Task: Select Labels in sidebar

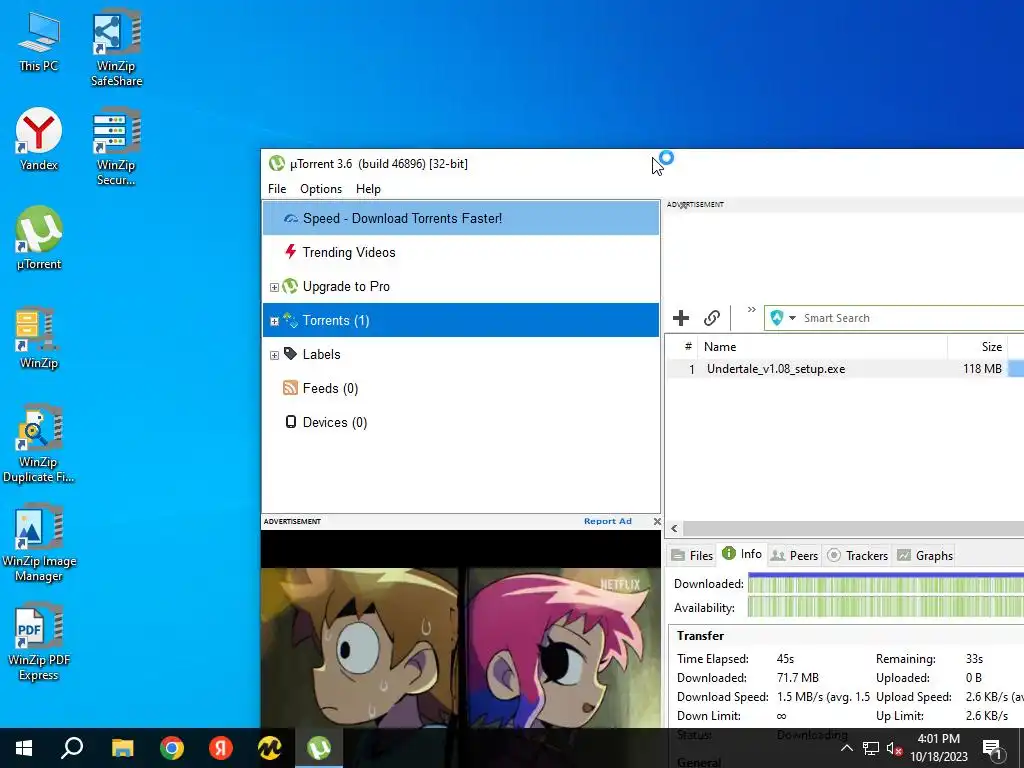Action: pyautogui.click(x=461, y=354)
